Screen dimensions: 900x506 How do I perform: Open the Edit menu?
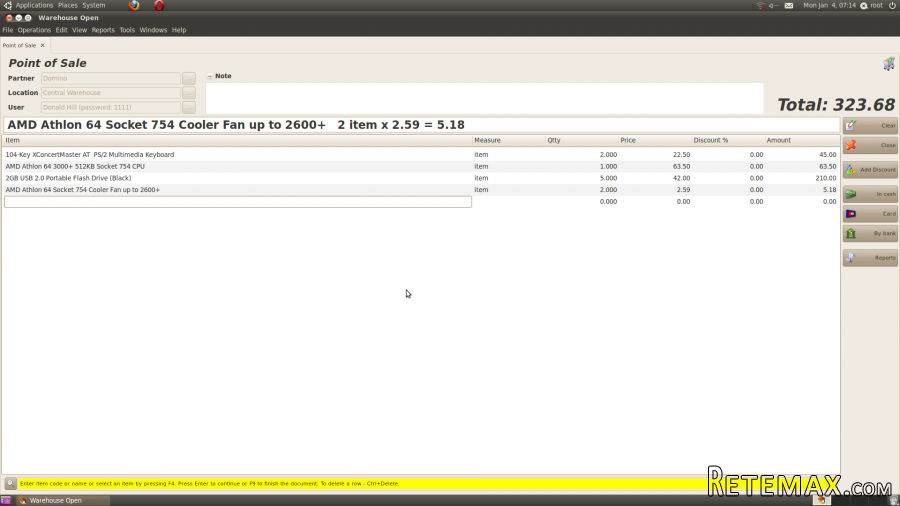[x=61, y=30]
